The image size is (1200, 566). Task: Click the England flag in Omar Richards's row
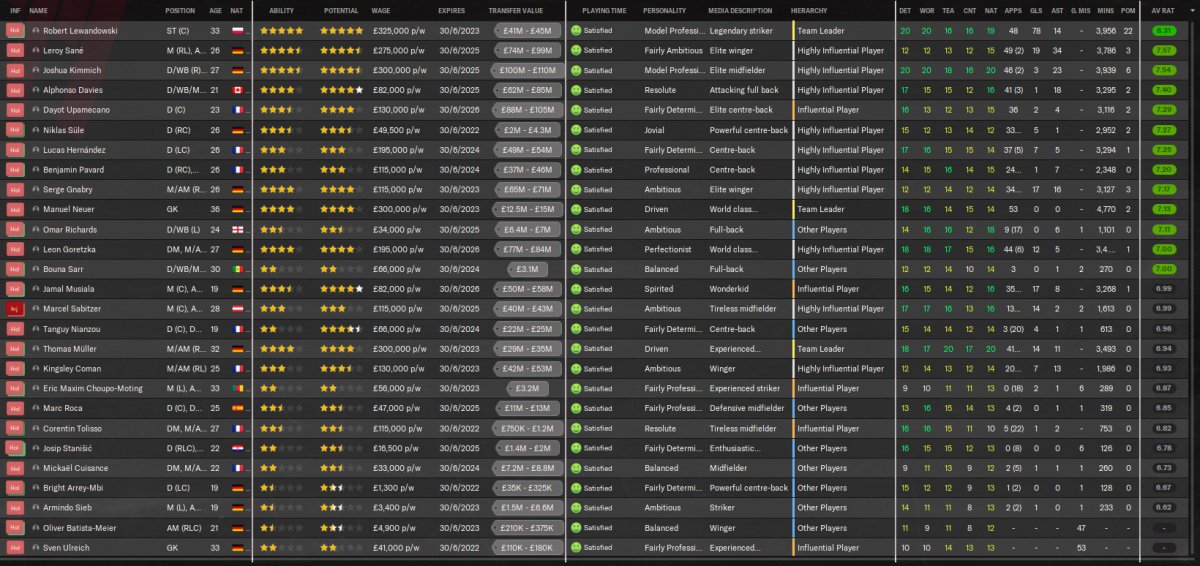point(237,230)
